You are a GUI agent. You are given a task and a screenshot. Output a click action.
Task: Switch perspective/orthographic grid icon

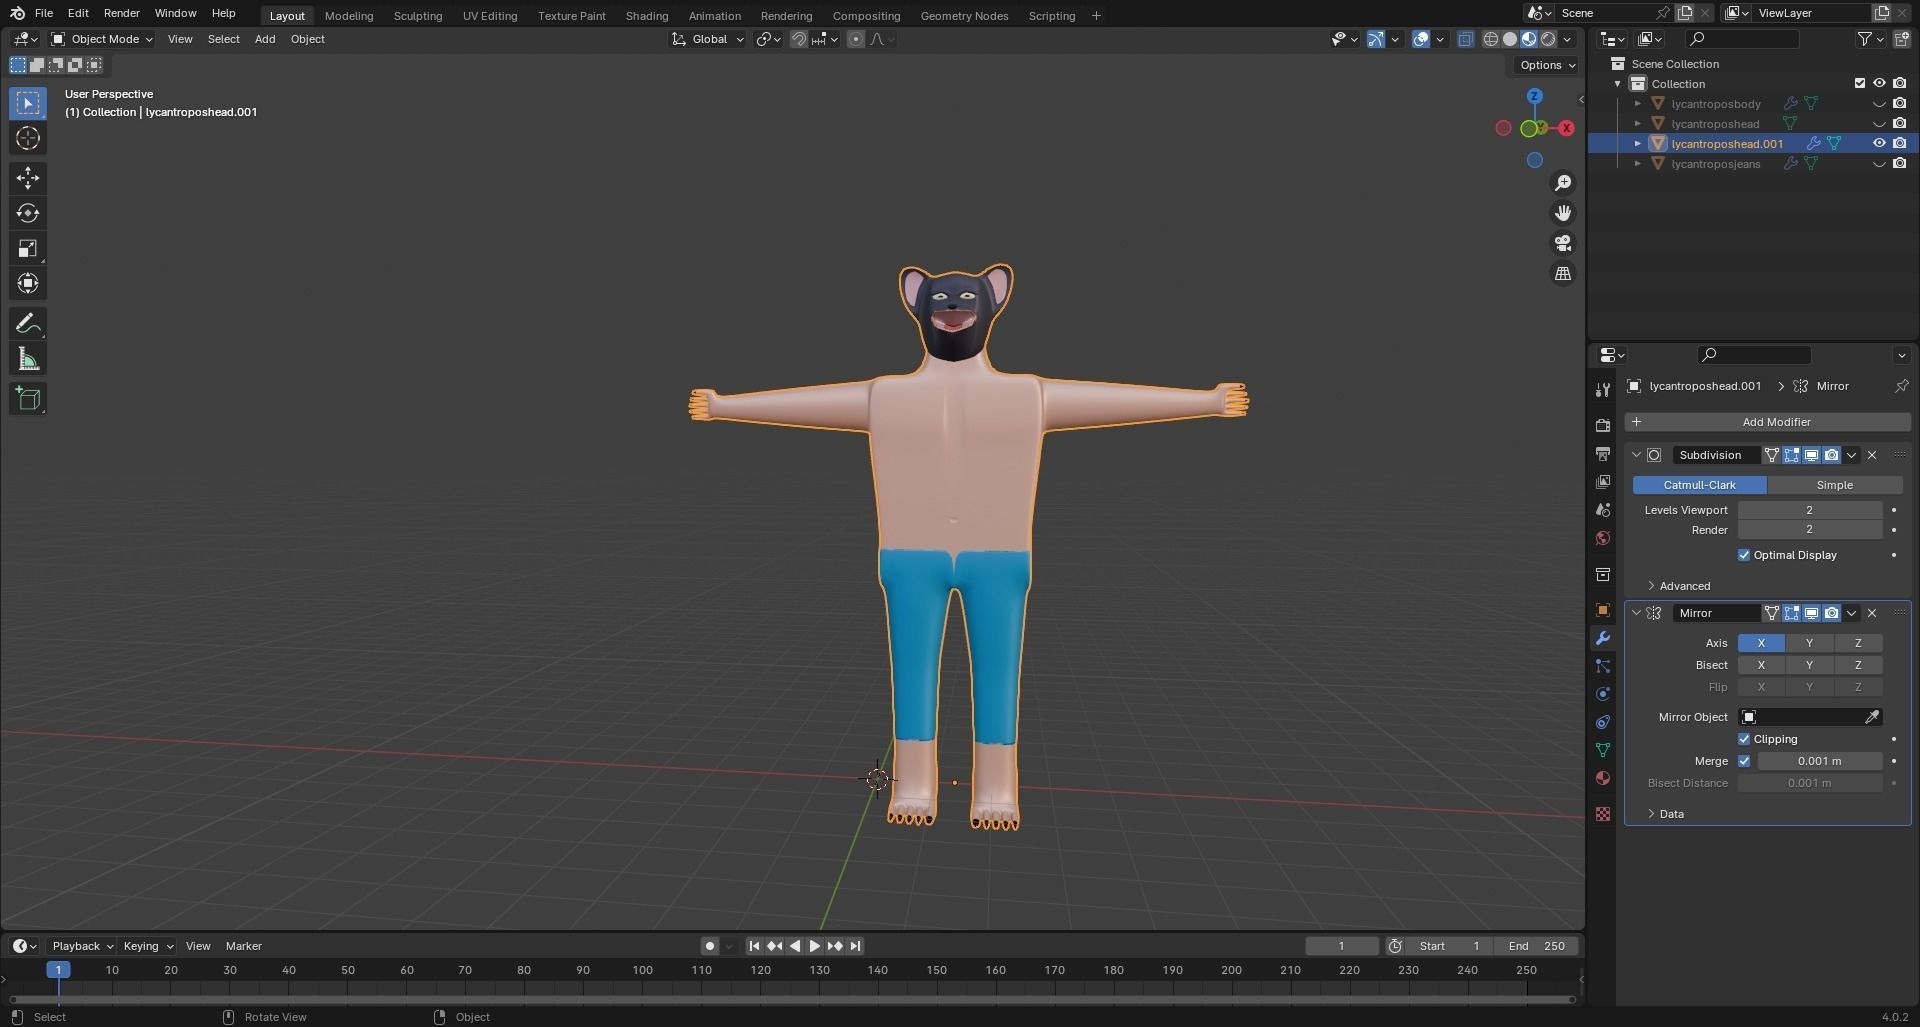point(1563,273)
